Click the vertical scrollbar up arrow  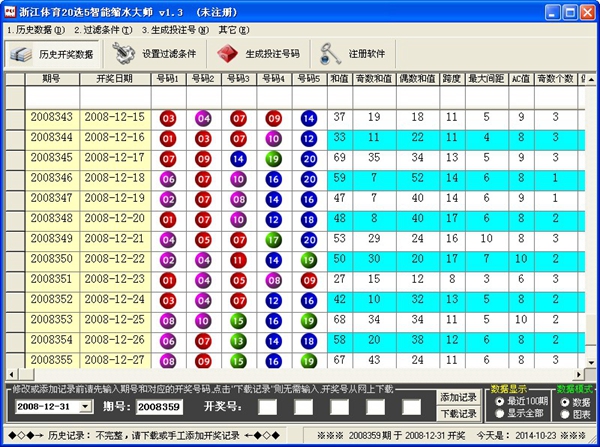tap(591, 80)
